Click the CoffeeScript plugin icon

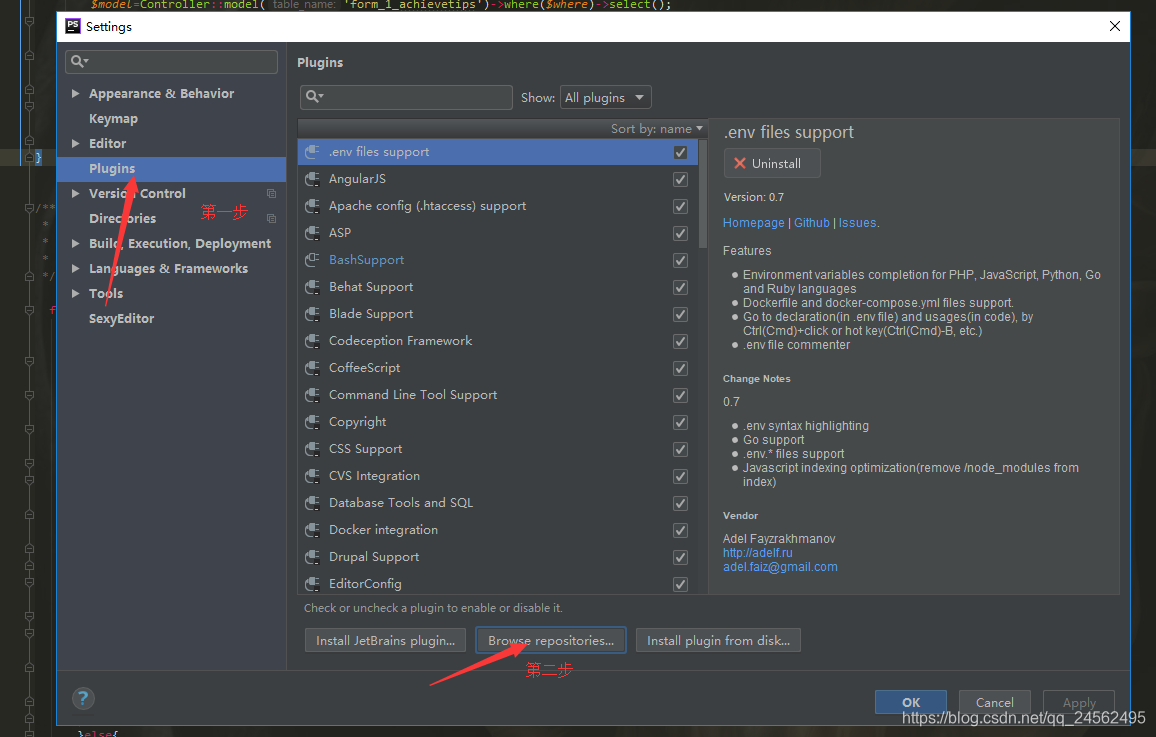coord(313,368)
